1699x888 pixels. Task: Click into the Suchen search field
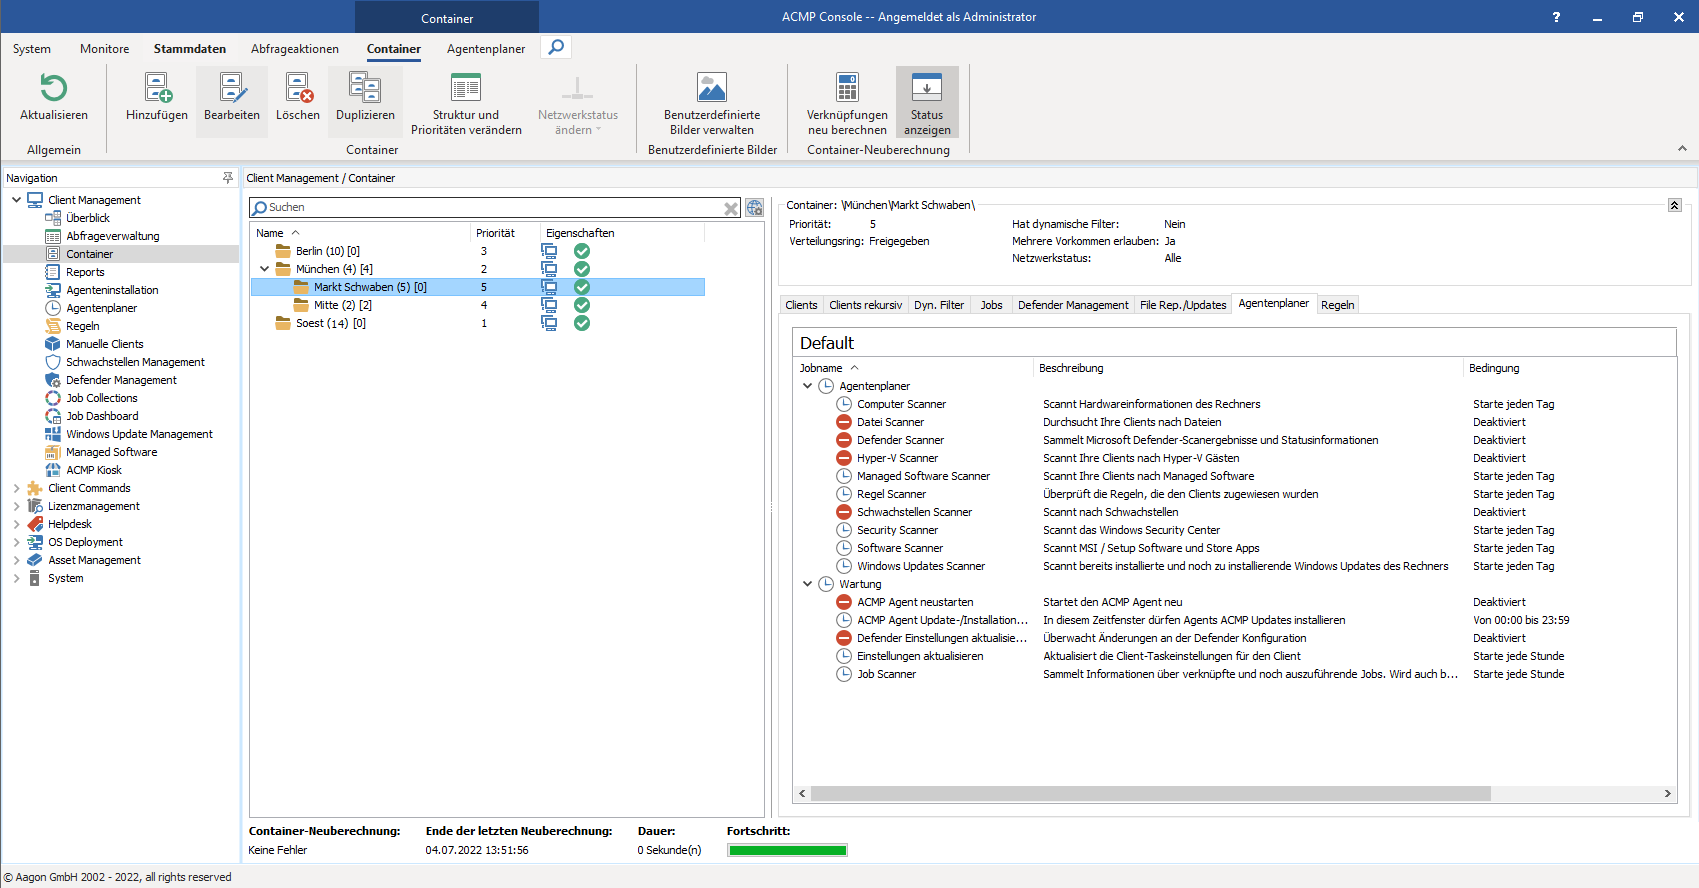[495, 208]
